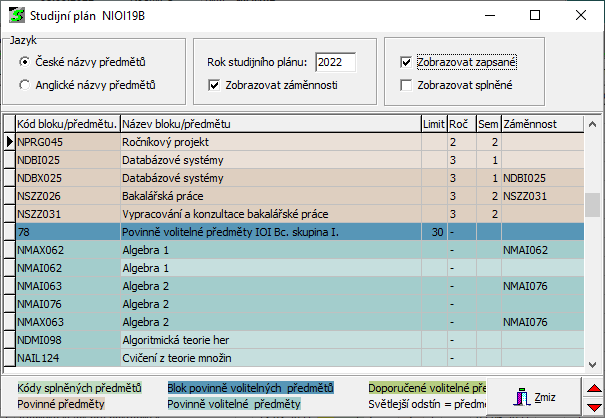Screen dimensions: 605x418
Task: Uncheck Zobrazovat zapsané checkbox
Action: (x=405, y=62)
